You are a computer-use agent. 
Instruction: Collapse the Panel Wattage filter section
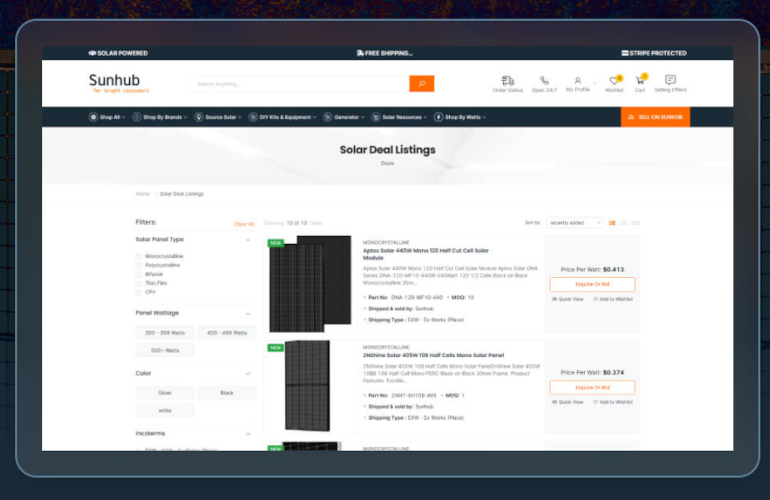click(248, 313)
